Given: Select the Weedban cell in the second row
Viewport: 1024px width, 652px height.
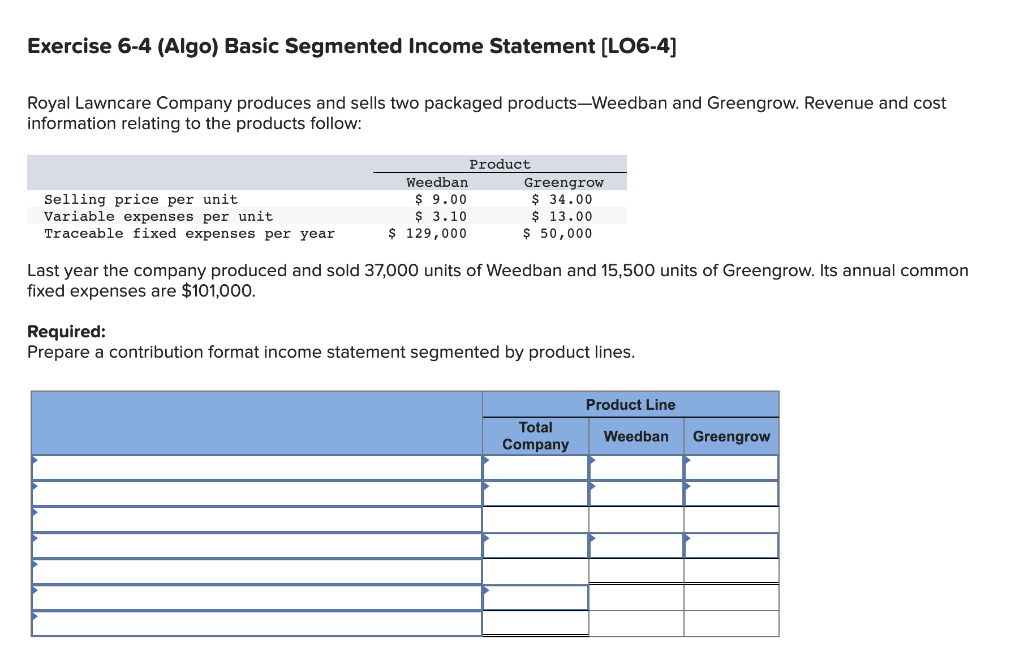Looking at the screenshot, I should 637,492.
